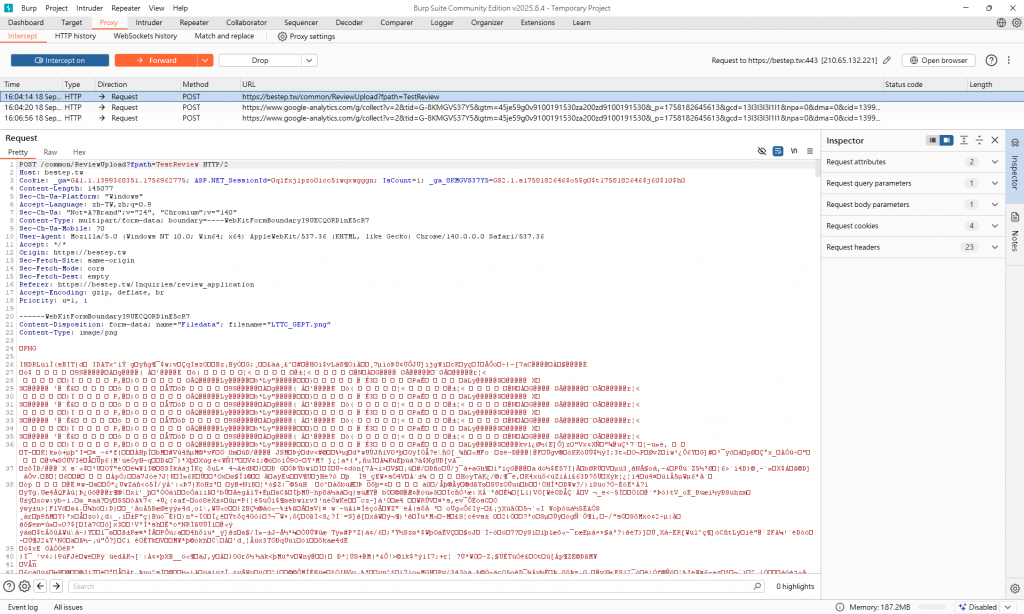Screen dimensions: 1024x614
Task: Open the Drop dropdown arrow
Action: pos(309,60)
